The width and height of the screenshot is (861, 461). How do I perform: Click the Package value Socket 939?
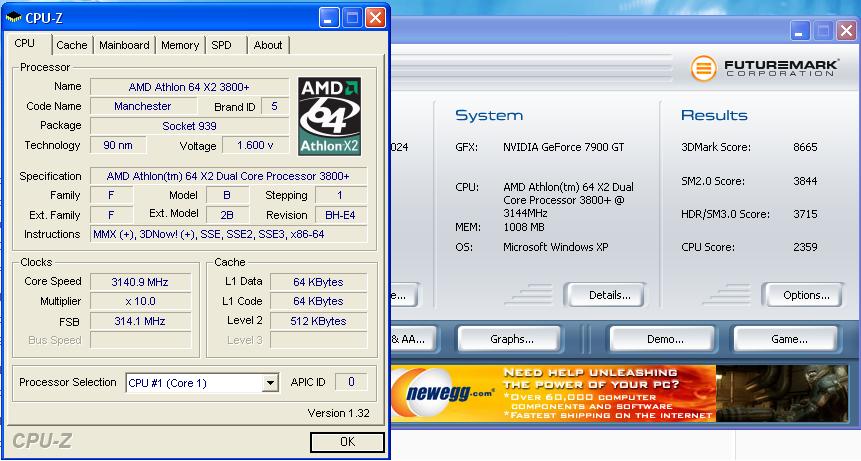(189, 126)
